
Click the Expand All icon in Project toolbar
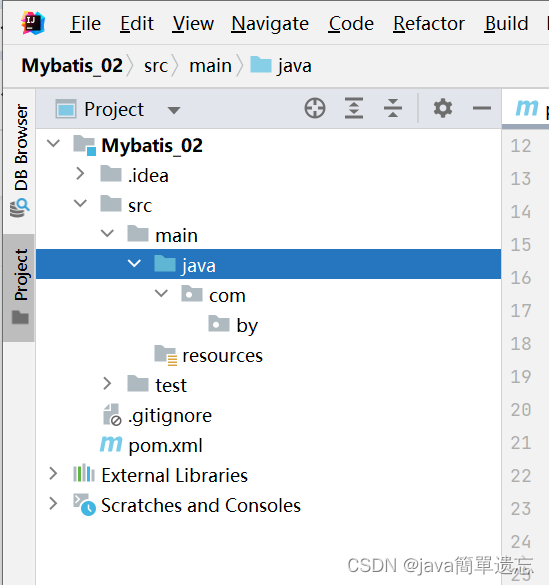point(354,109)
